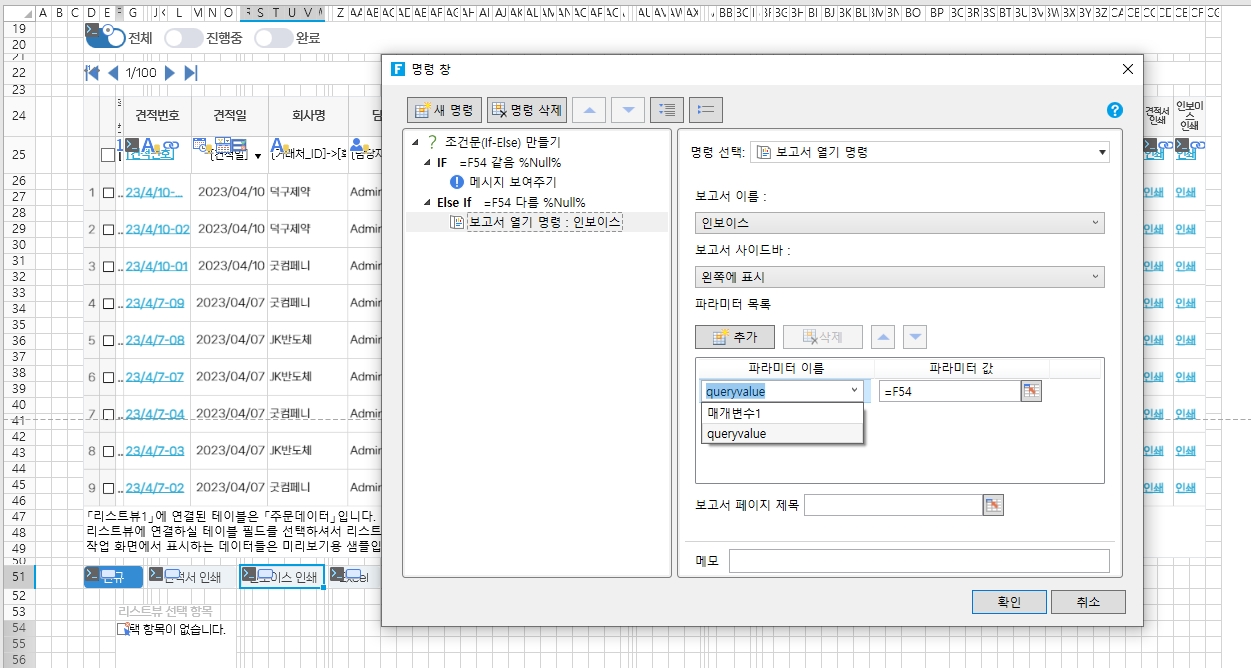
Task: Move command up with the toolbar up arrow
Action: coord(589,110)
